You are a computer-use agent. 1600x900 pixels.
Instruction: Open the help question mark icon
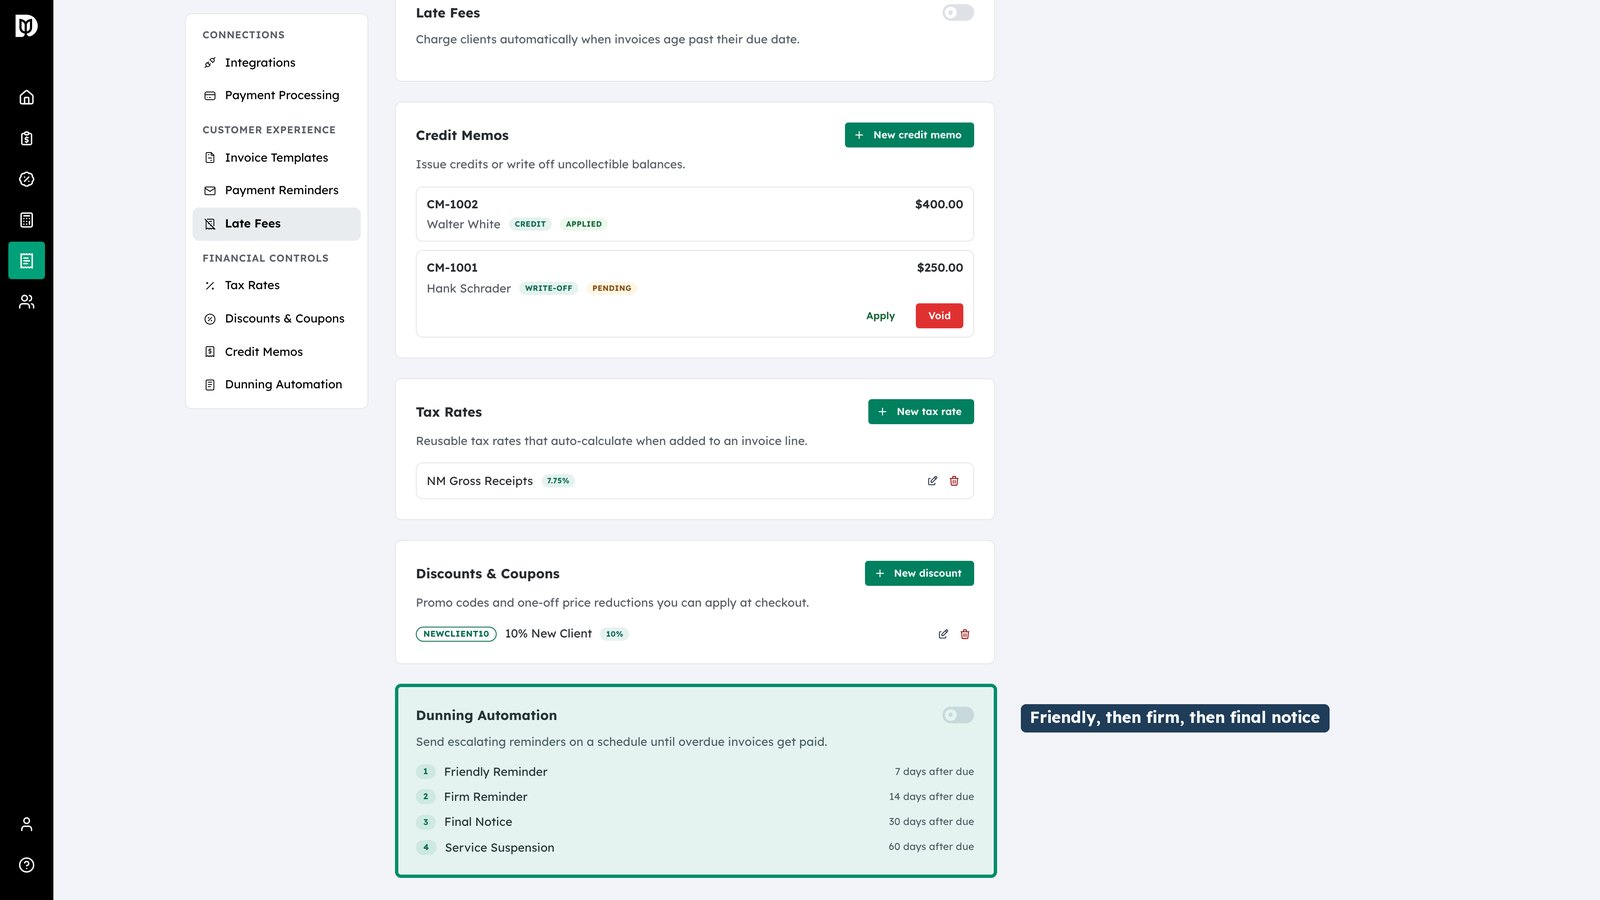[27, 865]
